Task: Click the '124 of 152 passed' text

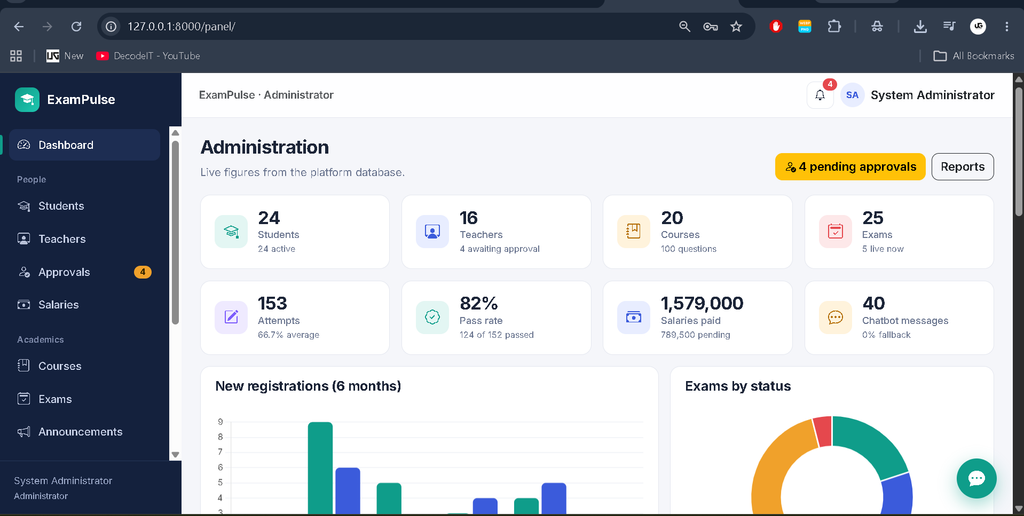Action: tap(496, 335)
